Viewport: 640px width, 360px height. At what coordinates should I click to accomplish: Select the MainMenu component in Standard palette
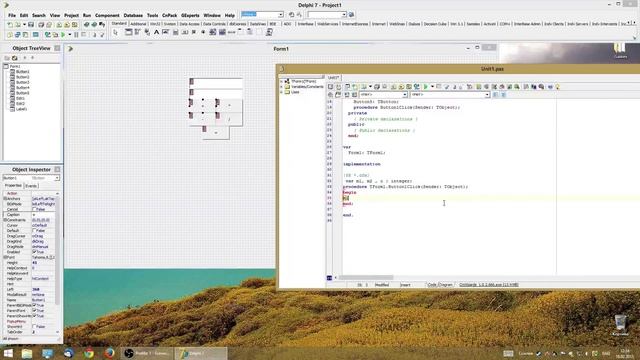coord(138,32)
